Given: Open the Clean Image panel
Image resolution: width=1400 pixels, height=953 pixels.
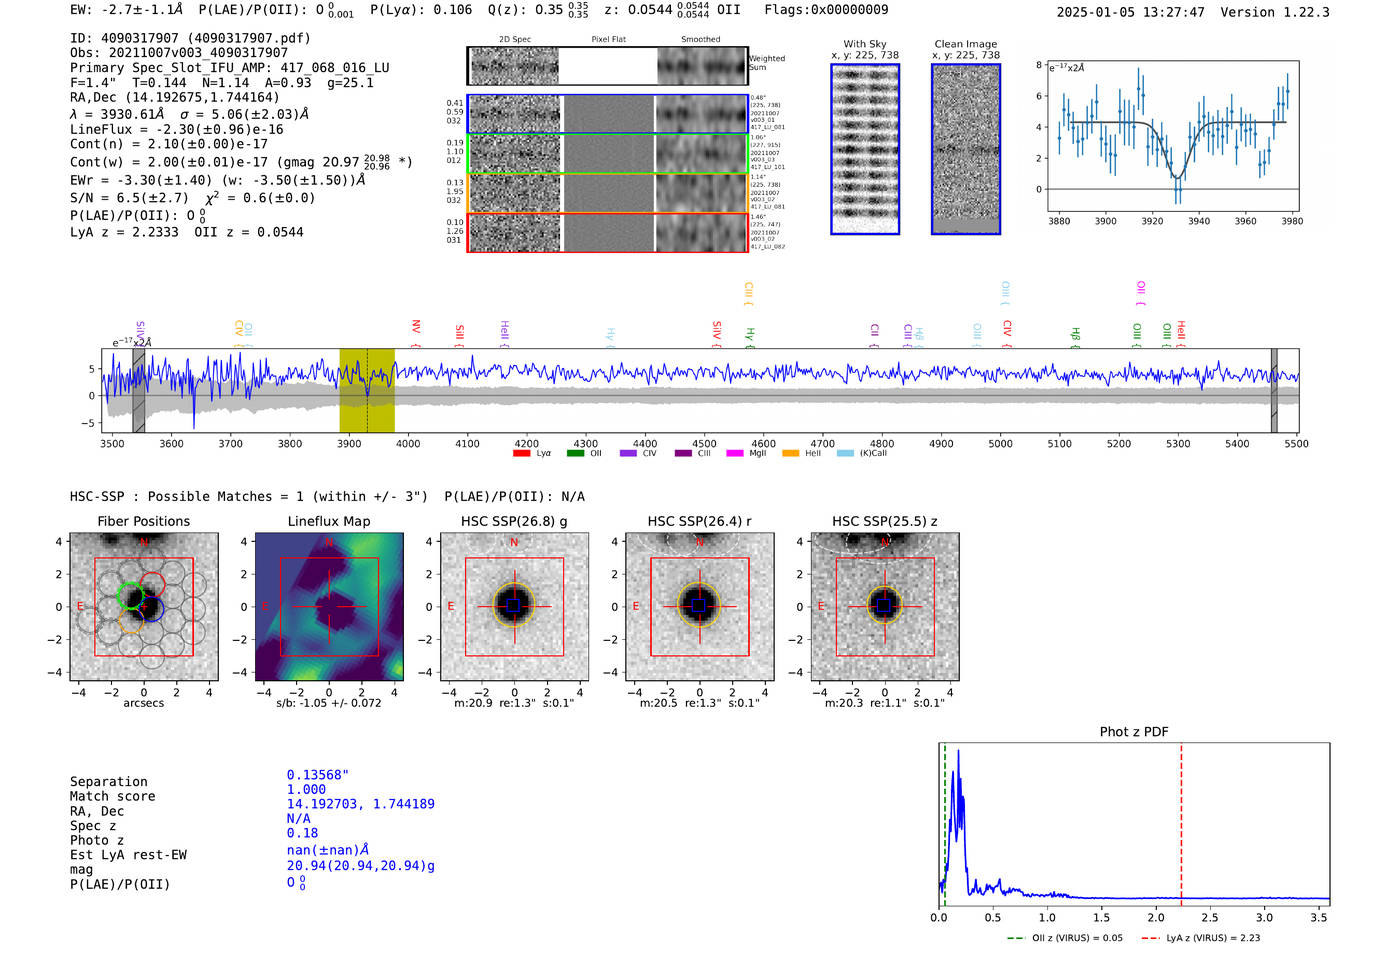Looking at the screenshot, I should click(x=965, y=149).
